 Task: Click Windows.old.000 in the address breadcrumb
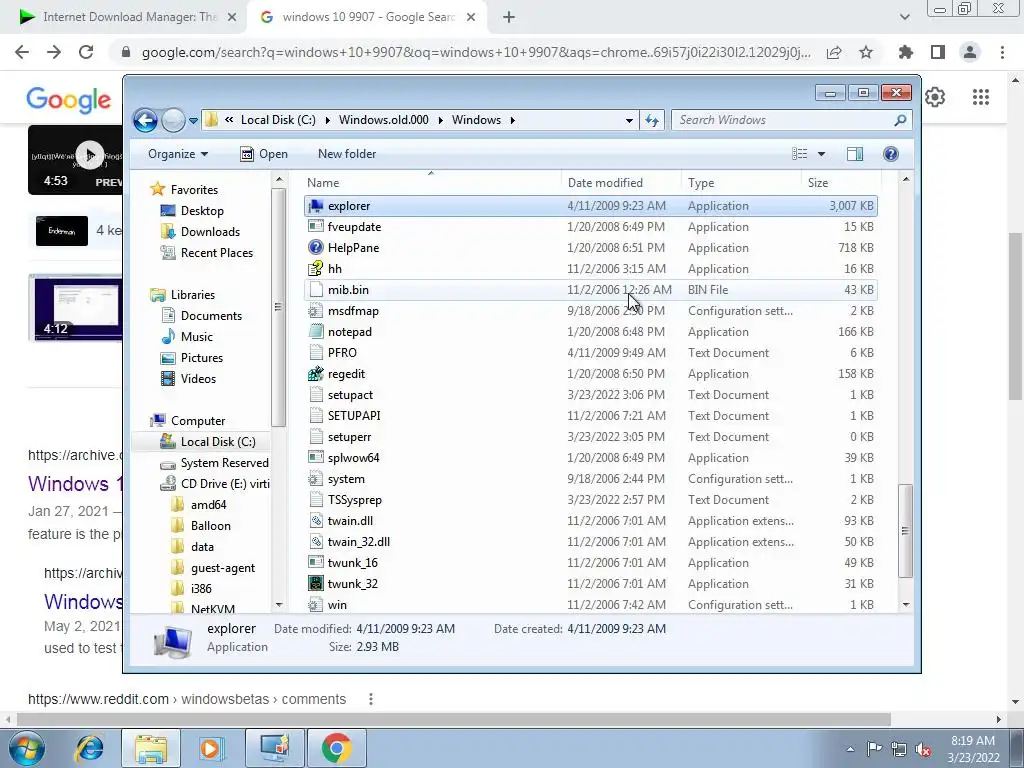pos(383,120)
